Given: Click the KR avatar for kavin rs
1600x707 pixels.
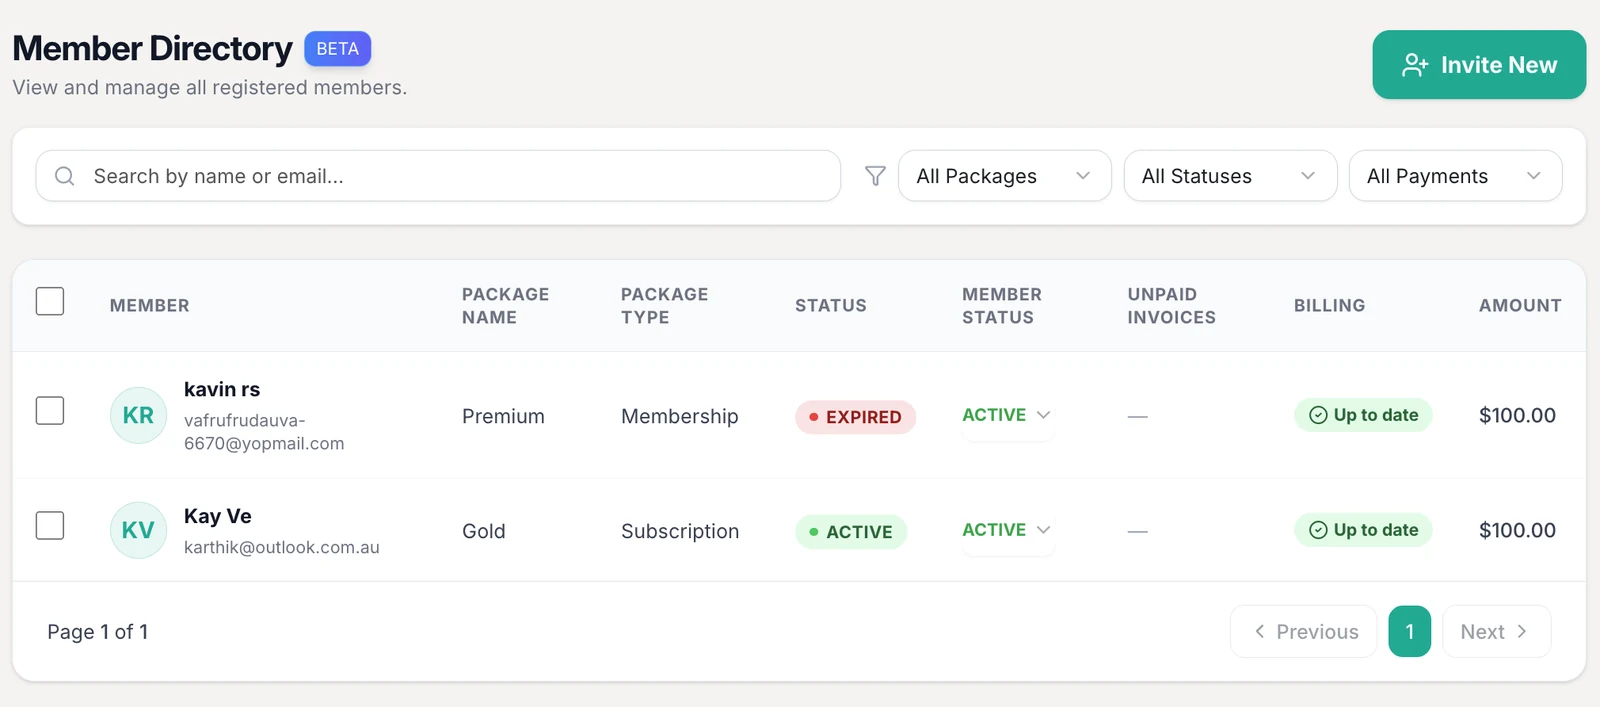Looking at the screenshot, I should point(138,415).
